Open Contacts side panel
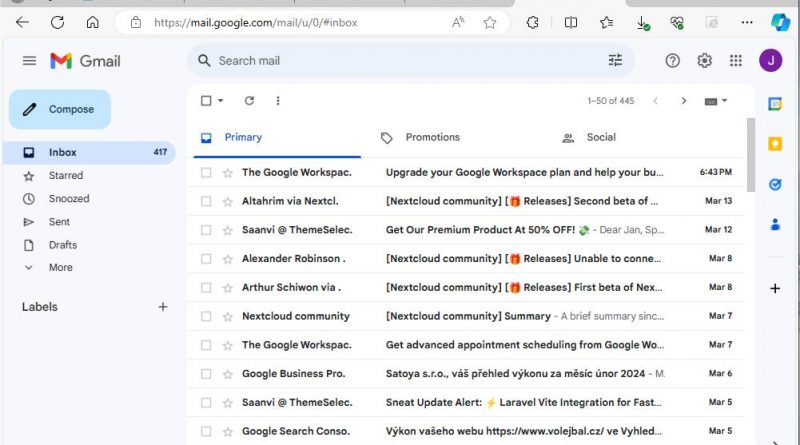The image size is (800, 445). [x=774, y=224]
